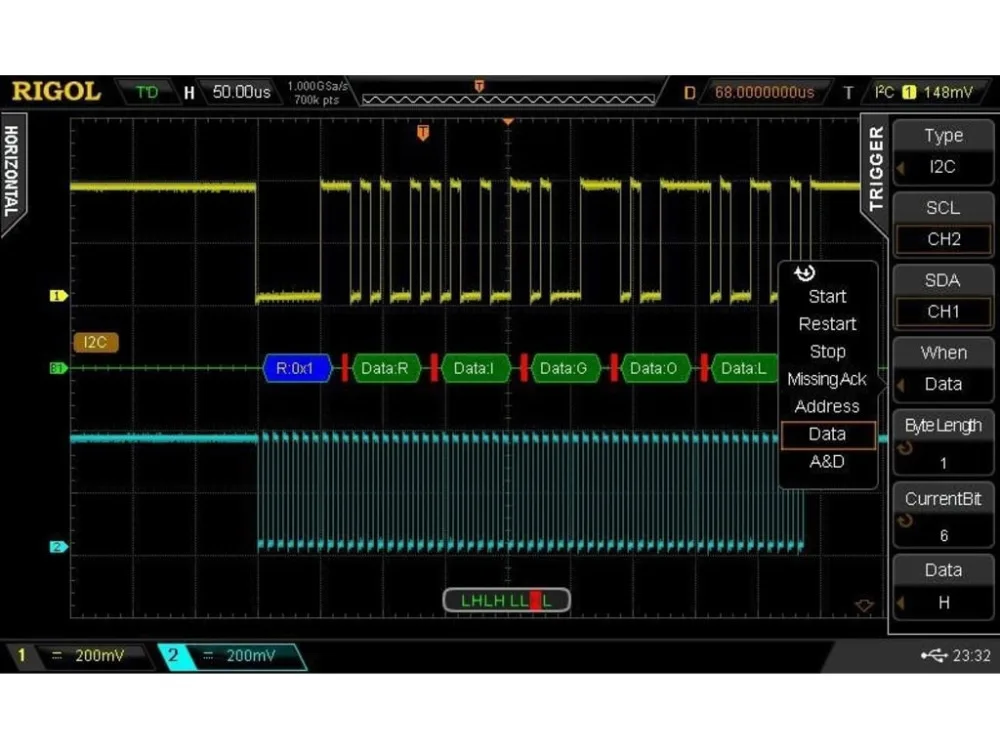Screen dimensions: 1000x750
Task: Choose Missing Ack in the When menu
Action: point(827,379)
